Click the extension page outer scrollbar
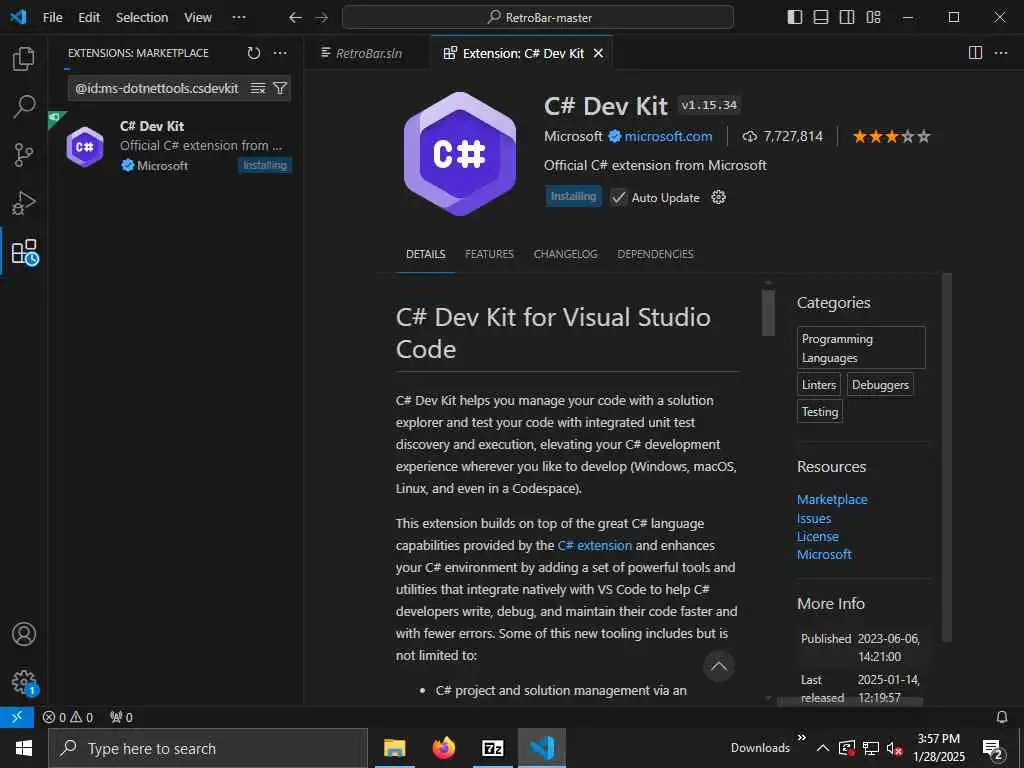 pos(947,457)
